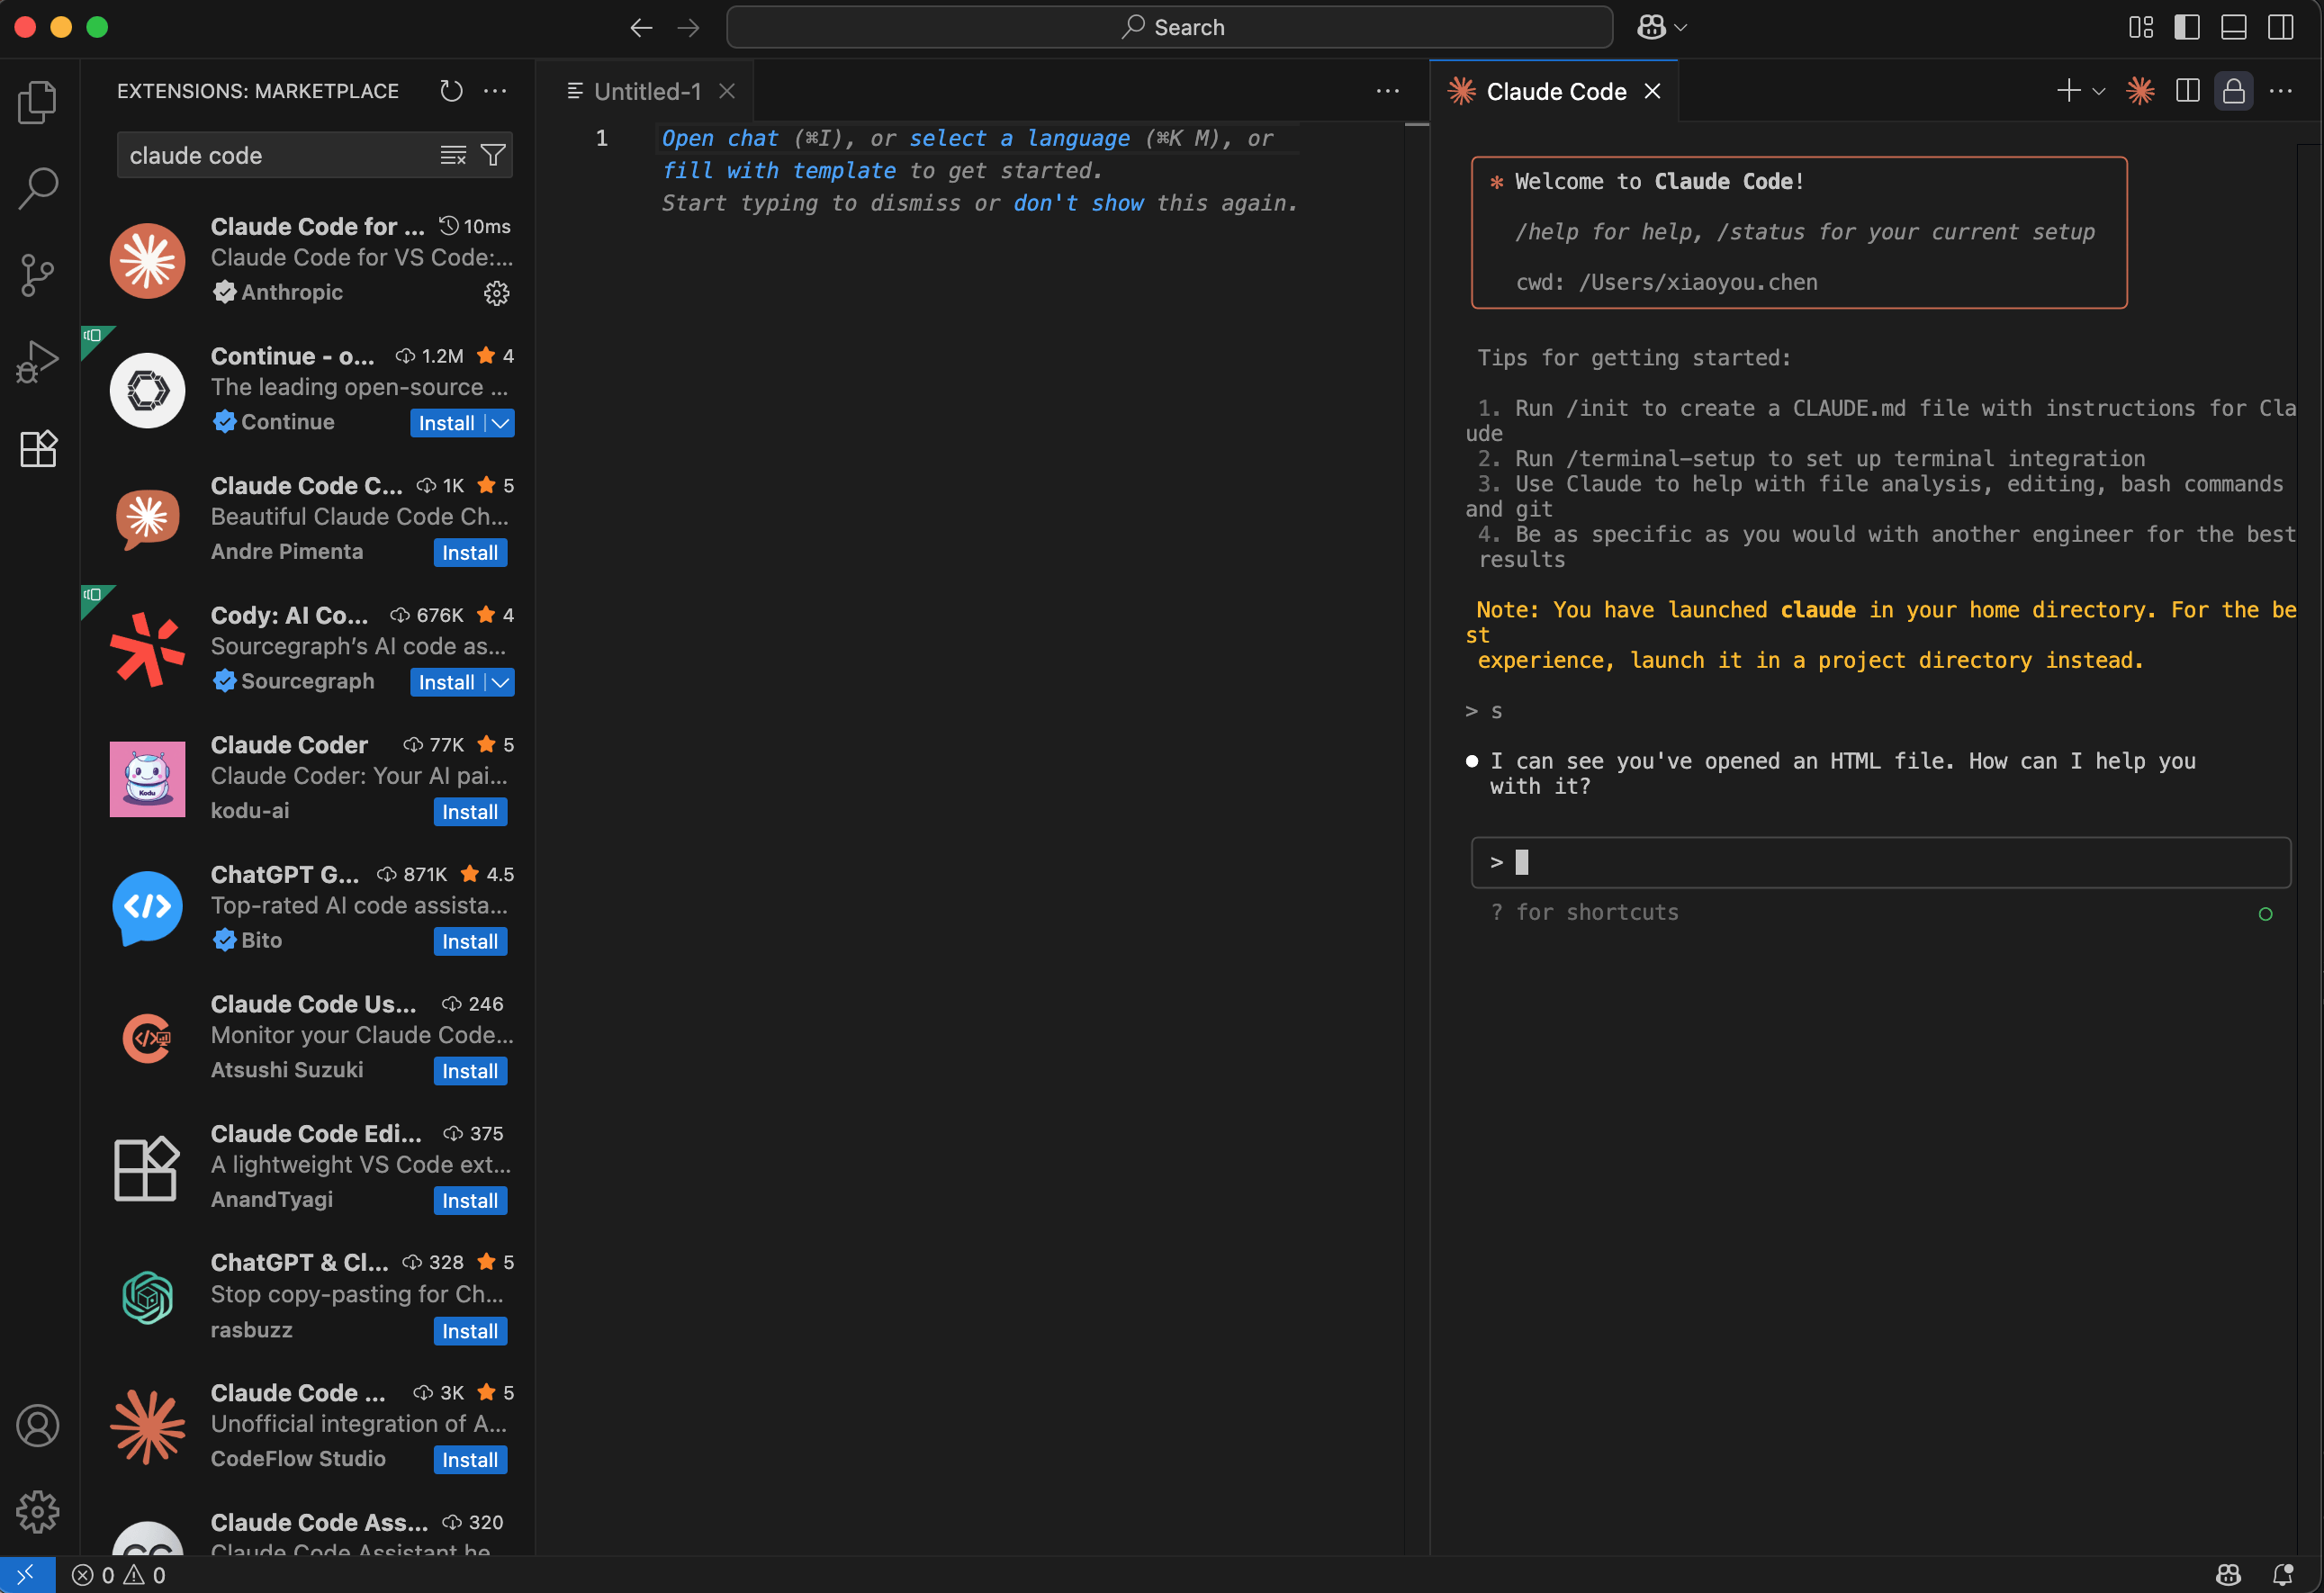This screenshot has width=2324, height=1593.
Task: Install the Claude Coder extension
Action: coord(470,812)
